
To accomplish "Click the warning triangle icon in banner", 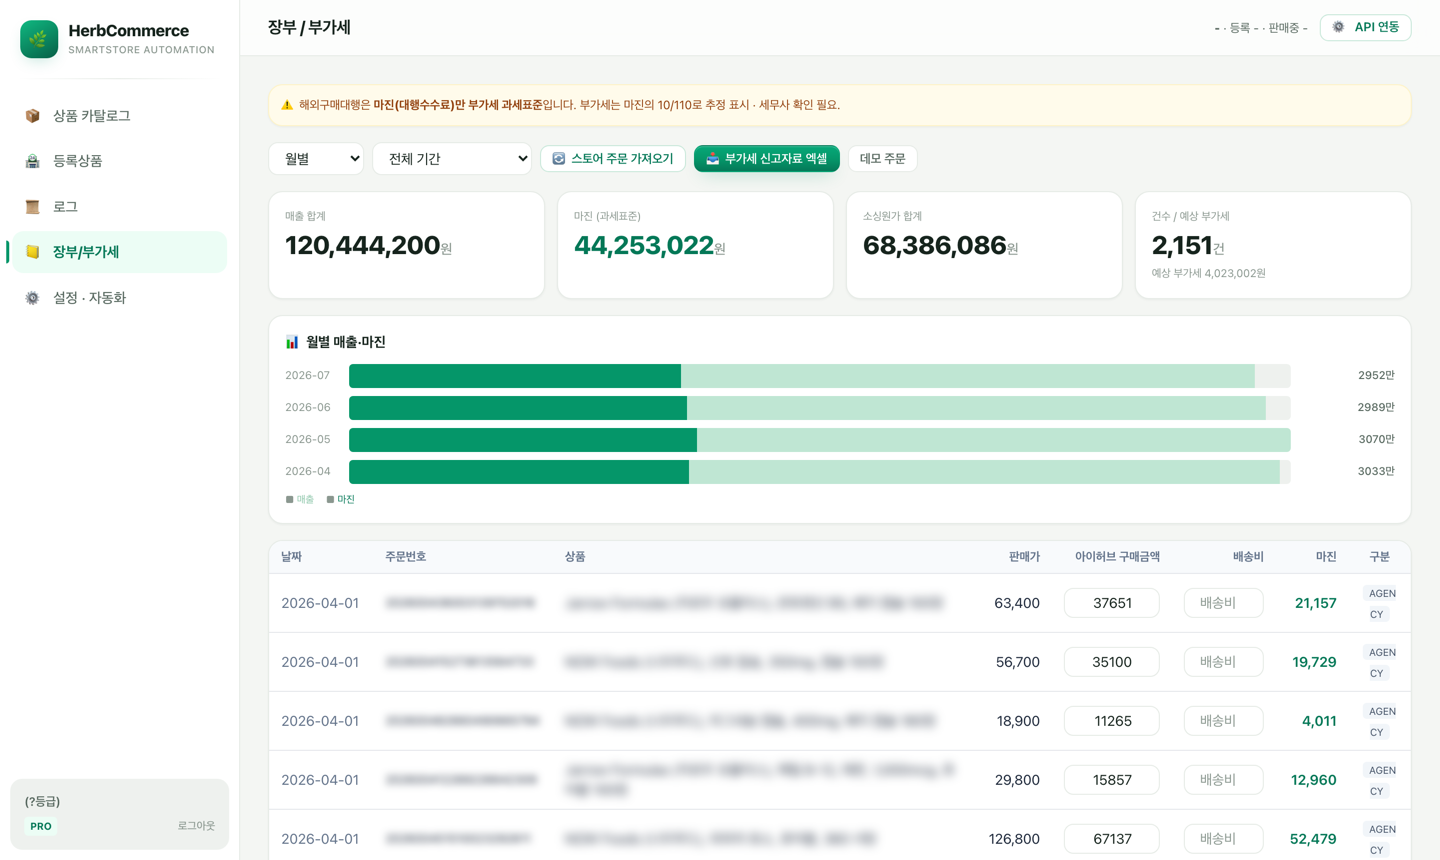I will coord(287,105).
